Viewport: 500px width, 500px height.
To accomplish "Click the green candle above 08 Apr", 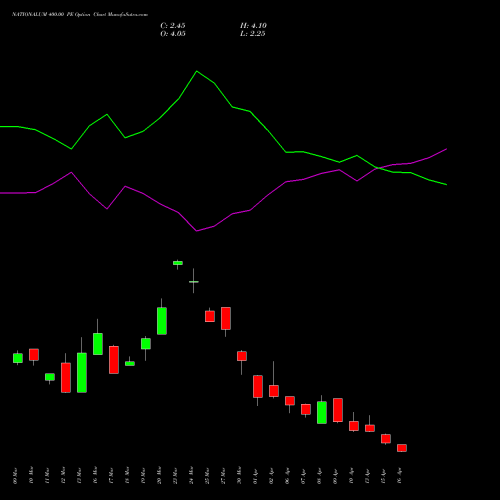I will coord(322,412).
